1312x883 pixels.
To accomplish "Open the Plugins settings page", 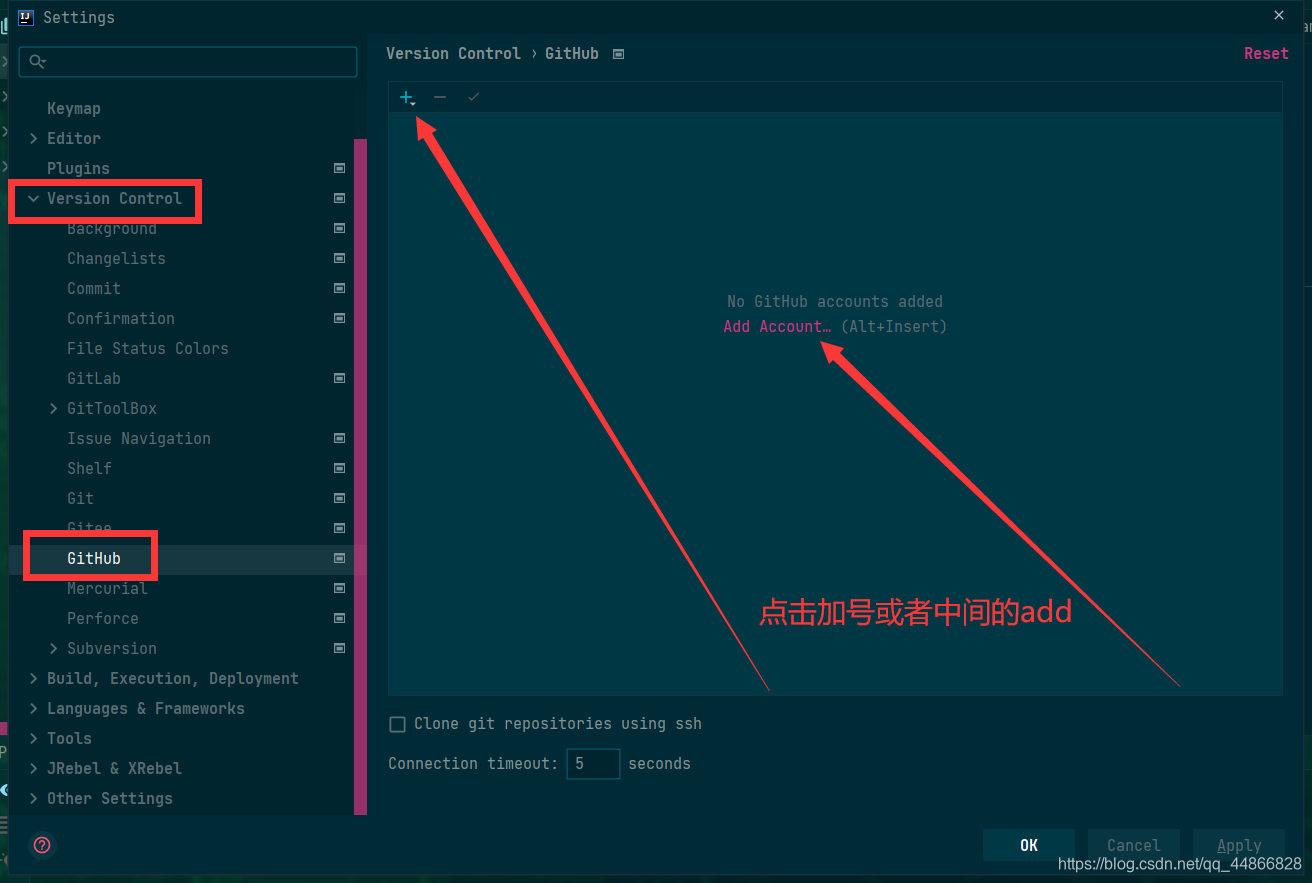I will [78, 168].
